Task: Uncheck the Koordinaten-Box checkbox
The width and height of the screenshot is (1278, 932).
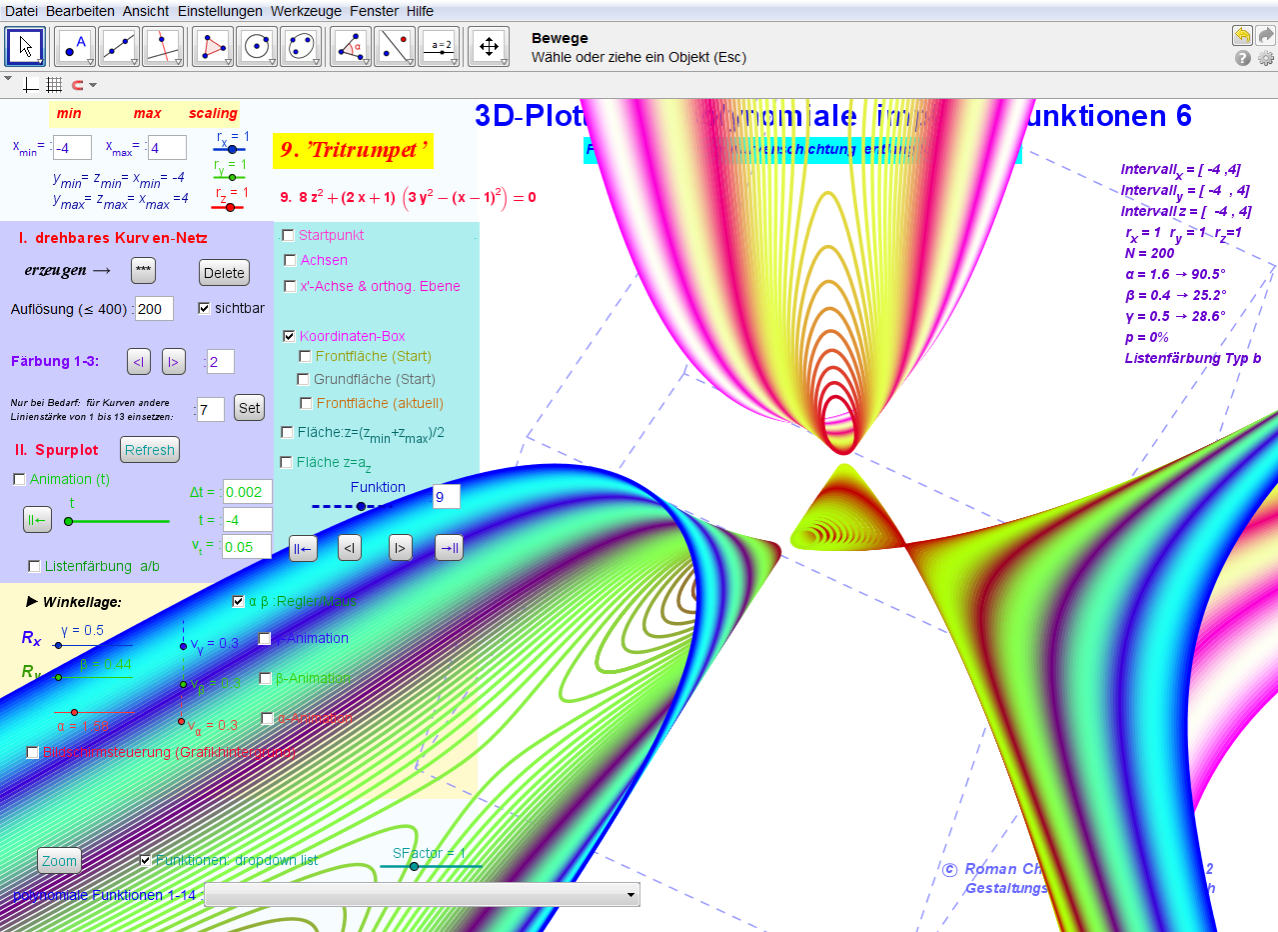Action: pyautogui.click(x=290, y=336)
